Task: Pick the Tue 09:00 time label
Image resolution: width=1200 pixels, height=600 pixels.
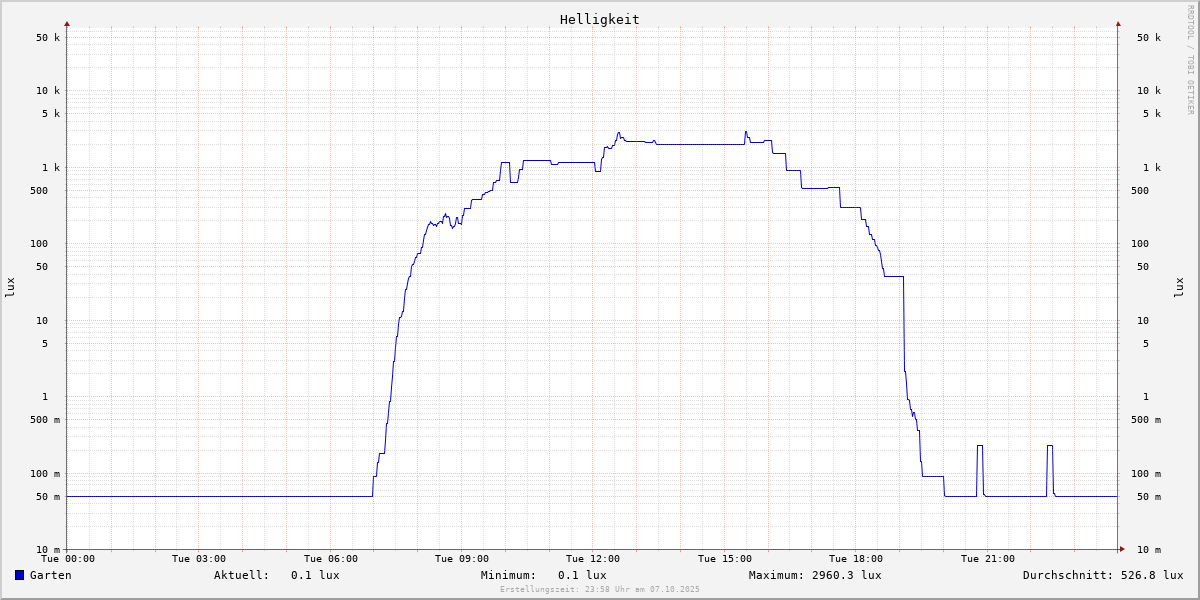Action: click(x=462, y=559)
